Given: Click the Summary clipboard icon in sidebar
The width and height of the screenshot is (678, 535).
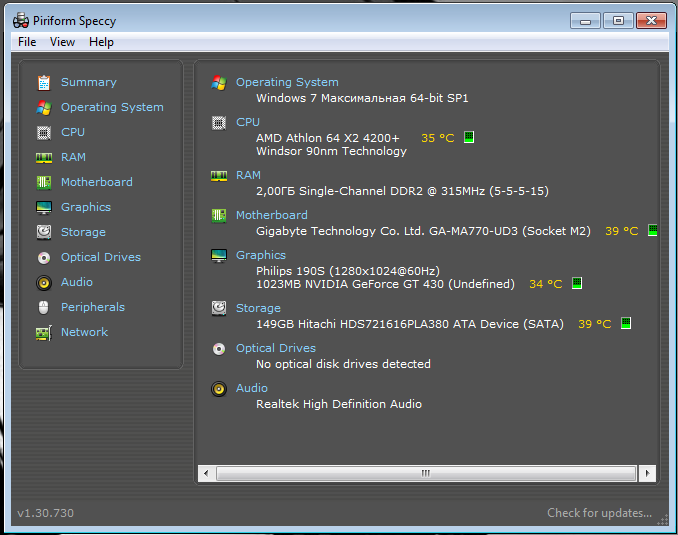Looking at the screenshot, I should (44, 82).
